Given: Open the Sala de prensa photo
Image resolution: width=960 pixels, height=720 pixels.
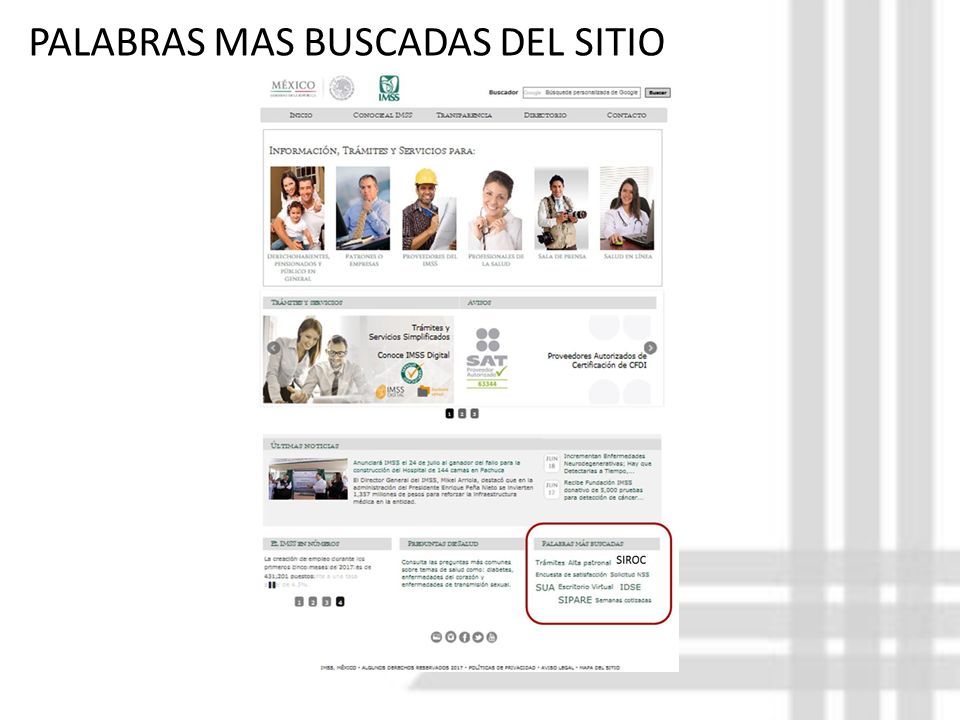Looking at the screenshot, I should [561, 208].
